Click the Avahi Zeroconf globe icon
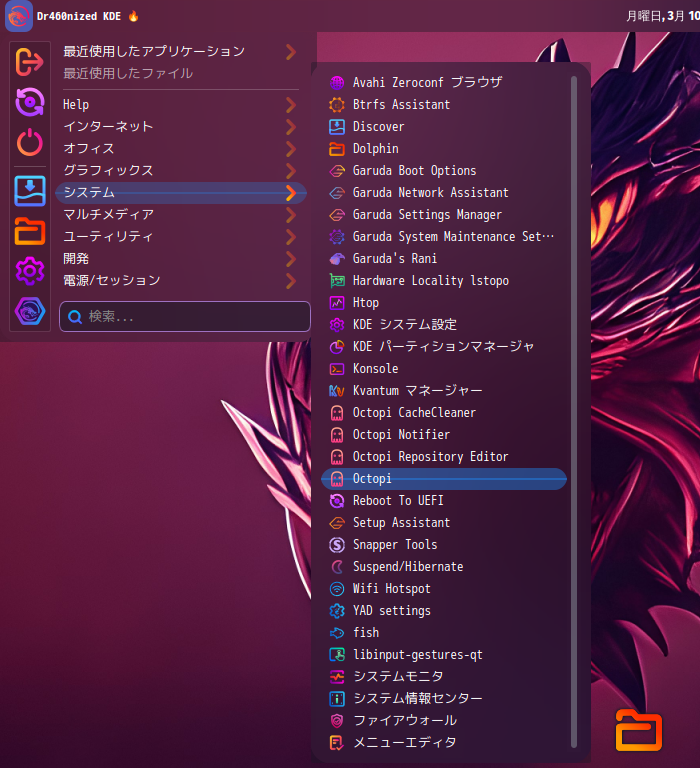Image resolution: width=700 pixels, height=768 pixels. tap(337, 83)
